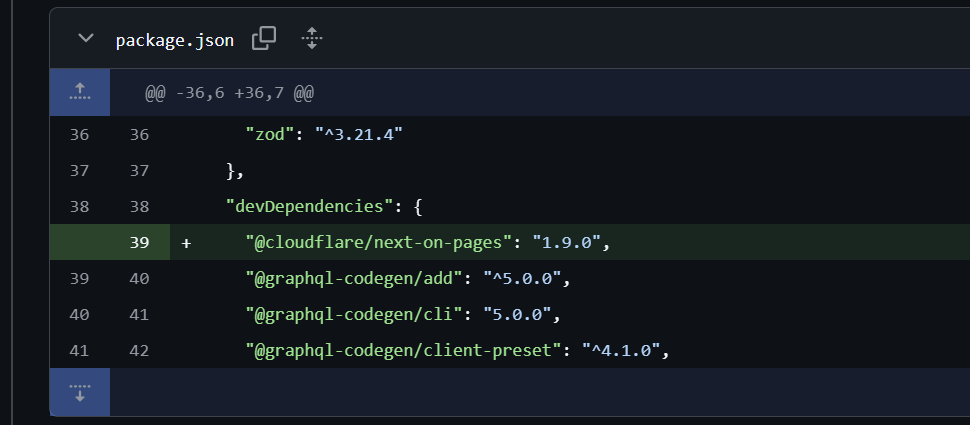970x425 pixels.
Task: Click the added @cloudflare/next-on-pages line
Action: click(x=427, y=243)
